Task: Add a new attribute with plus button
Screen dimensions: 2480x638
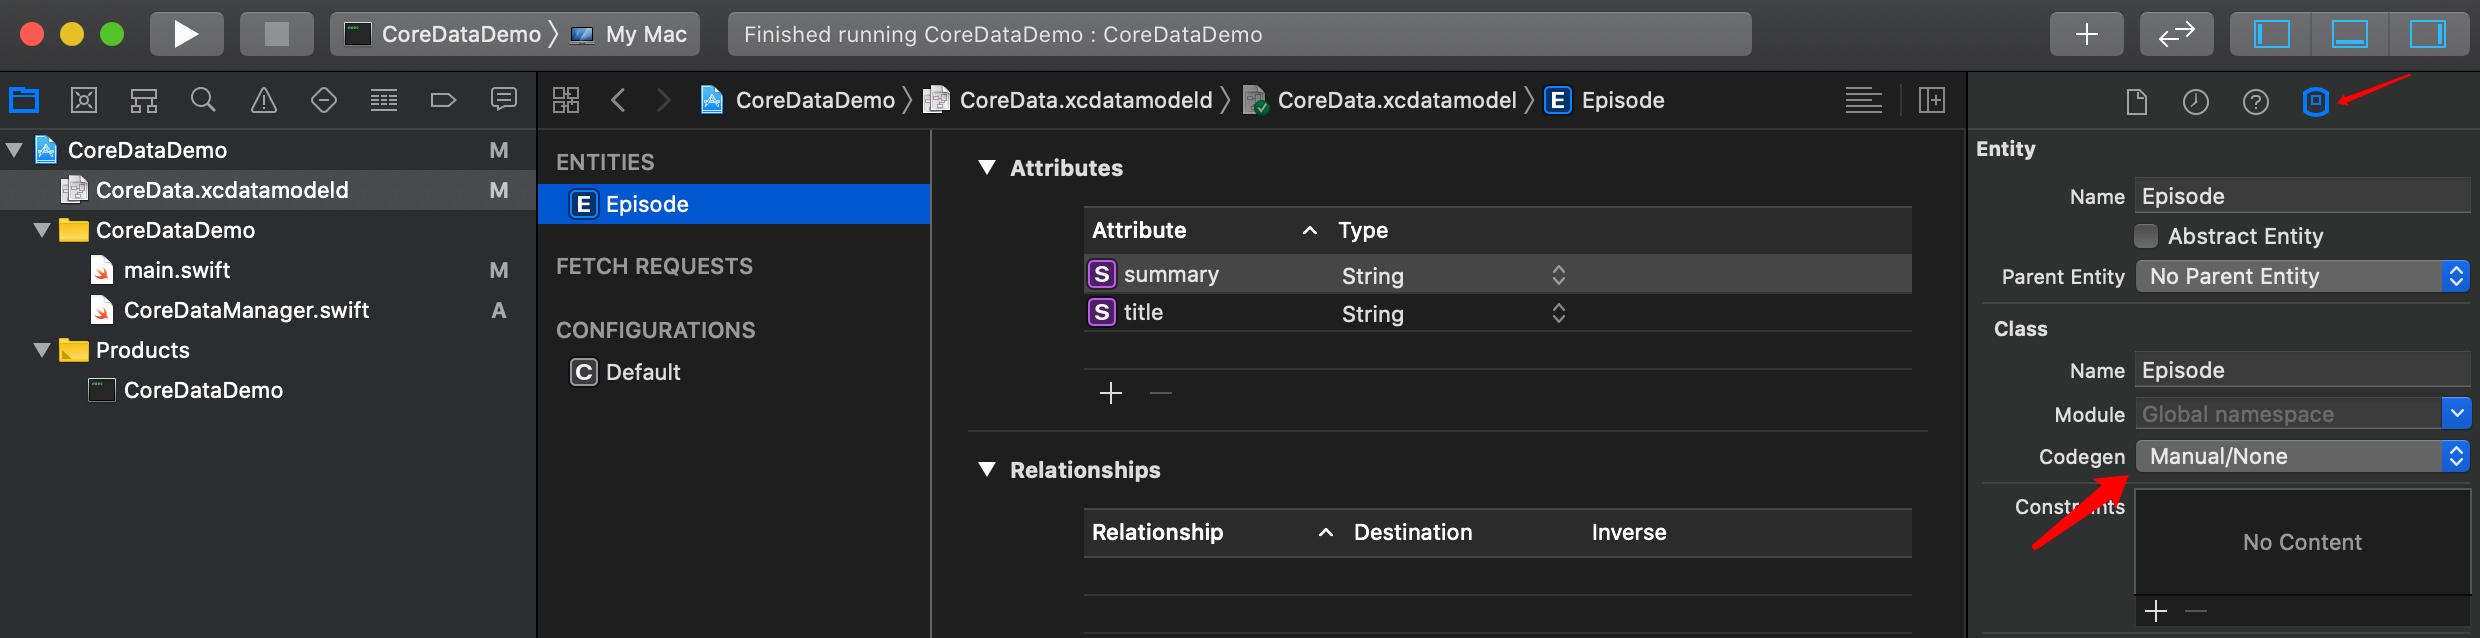Action: click(1111, 393)
